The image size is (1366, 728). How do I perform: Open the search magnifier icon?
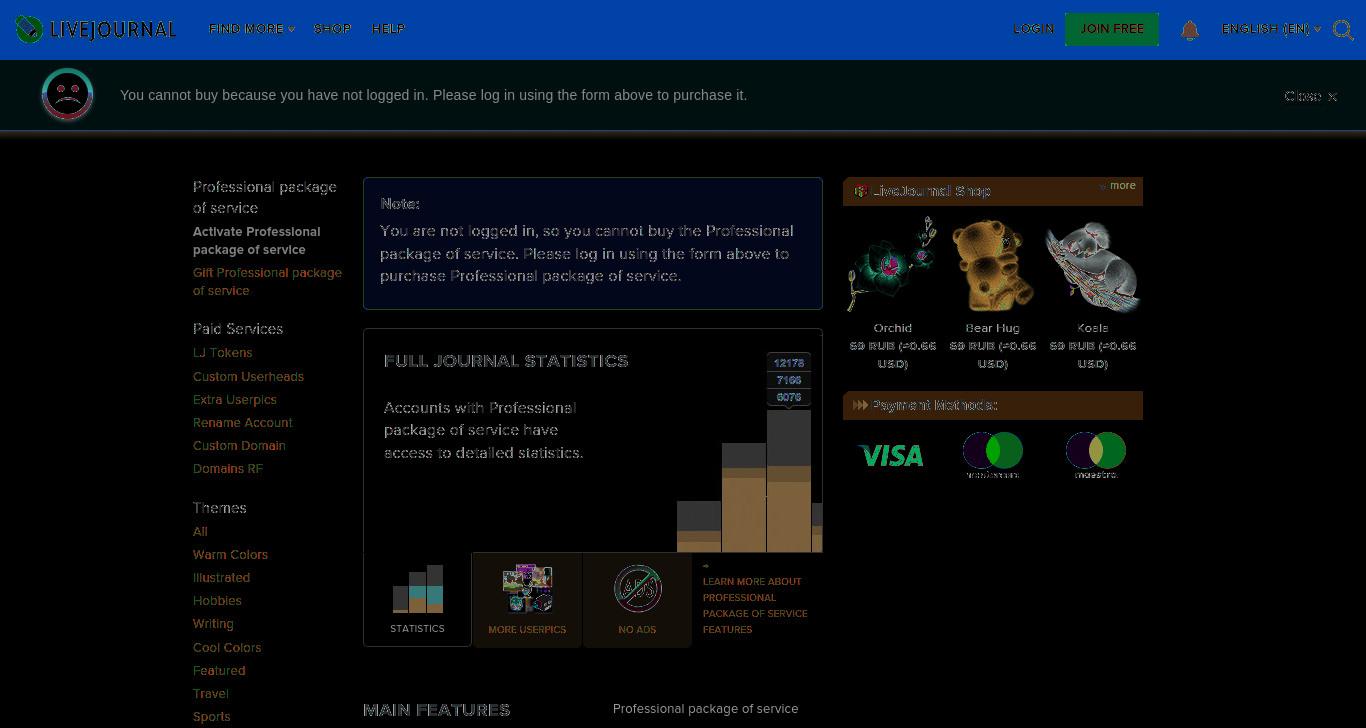(1343, 30)
